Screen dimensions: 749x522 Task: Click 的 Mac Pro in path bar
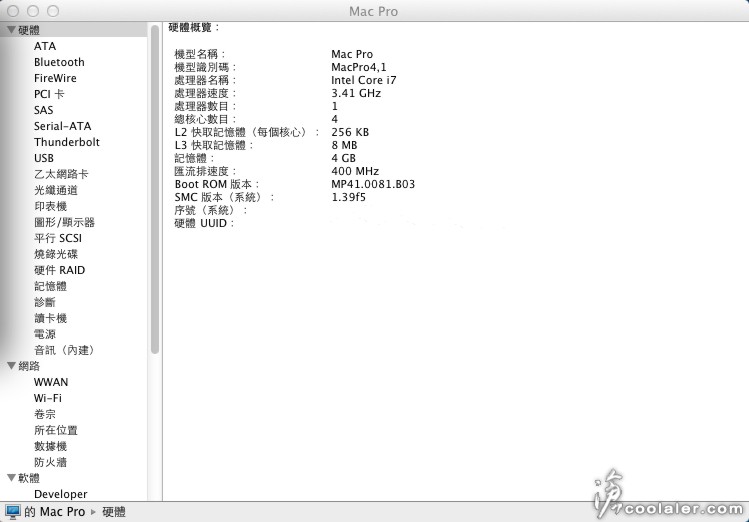54,511
